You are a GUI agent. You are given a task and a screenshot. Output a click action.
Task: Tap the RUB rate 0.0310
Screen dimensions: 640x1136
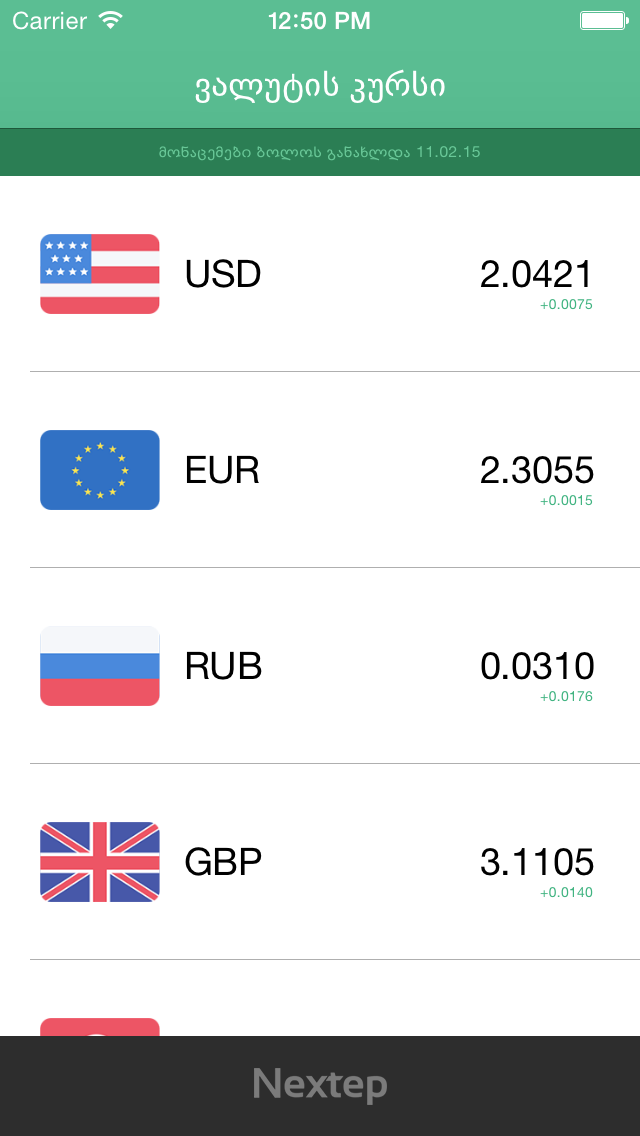[x=536, y=666]
